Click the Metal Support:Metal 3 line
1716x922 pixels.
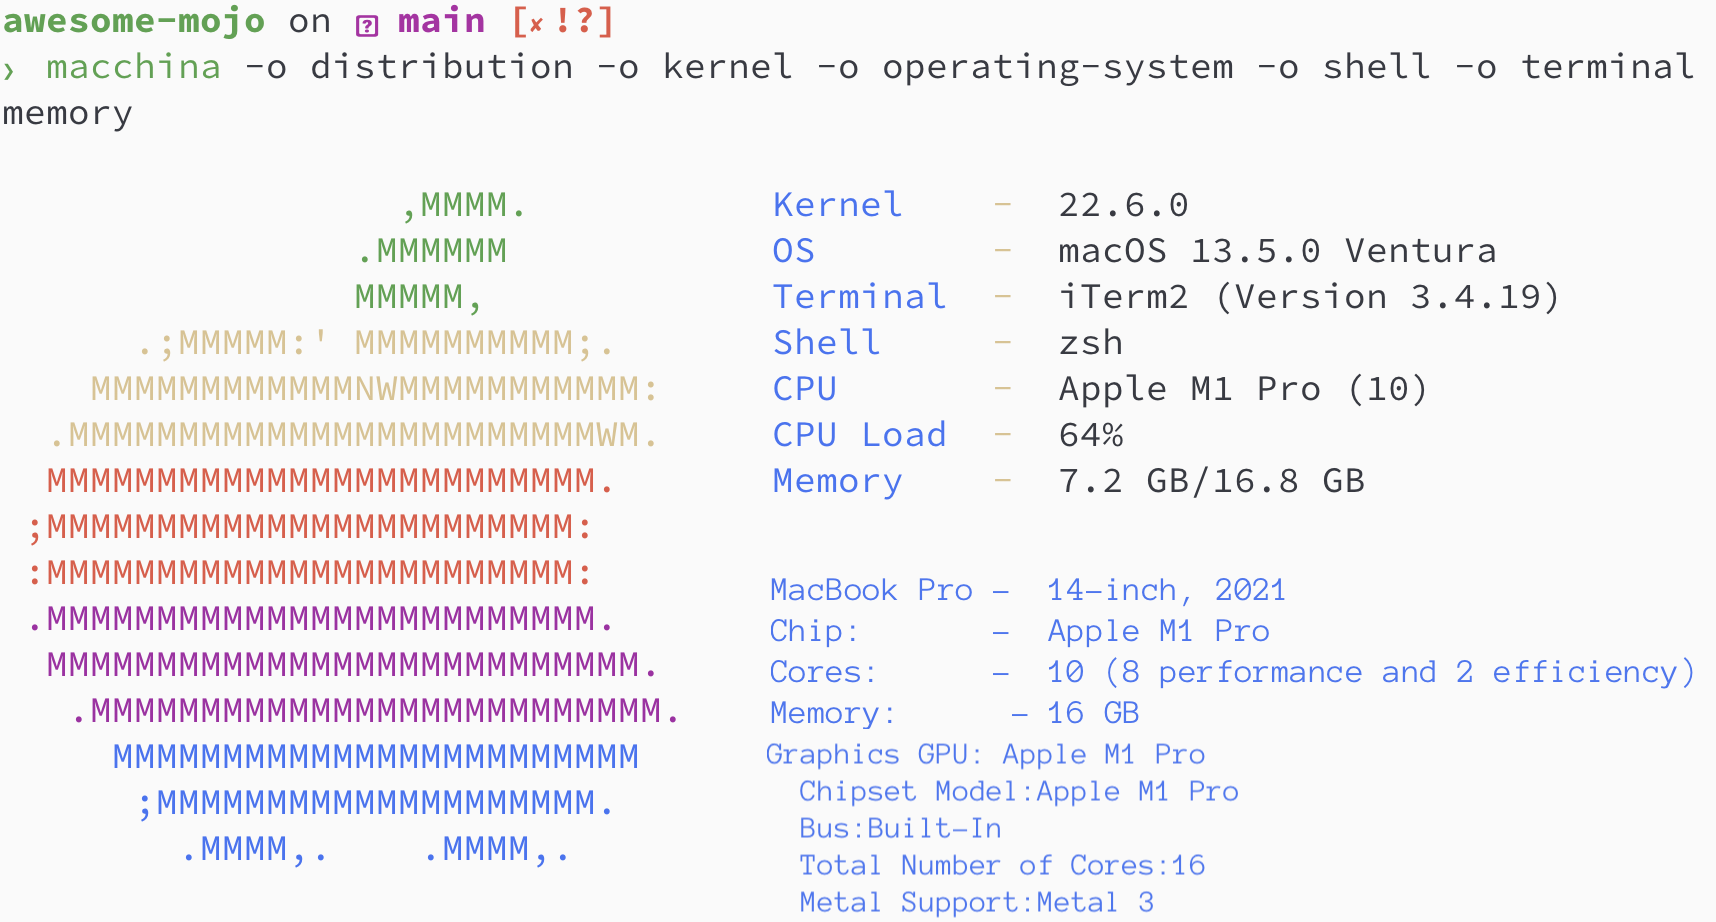coord(976,903)
